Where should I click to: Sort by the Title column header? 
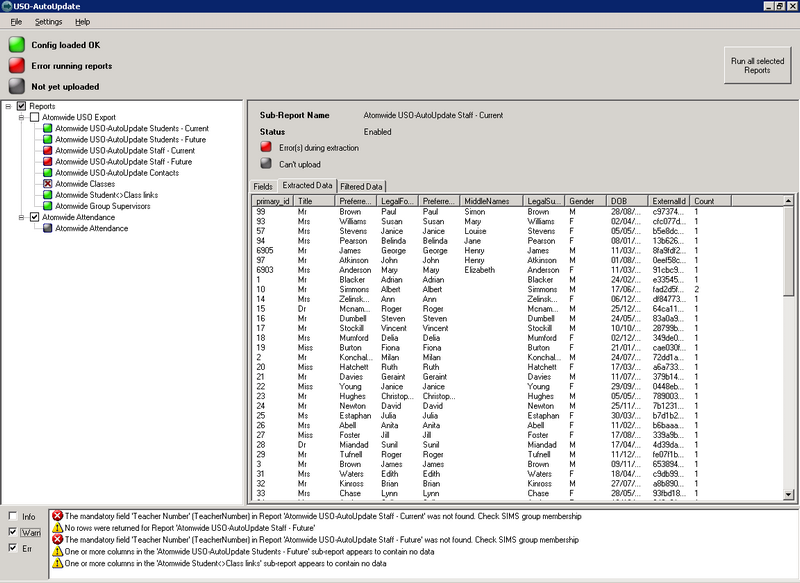pyautogui.click(x=314, y=201)
